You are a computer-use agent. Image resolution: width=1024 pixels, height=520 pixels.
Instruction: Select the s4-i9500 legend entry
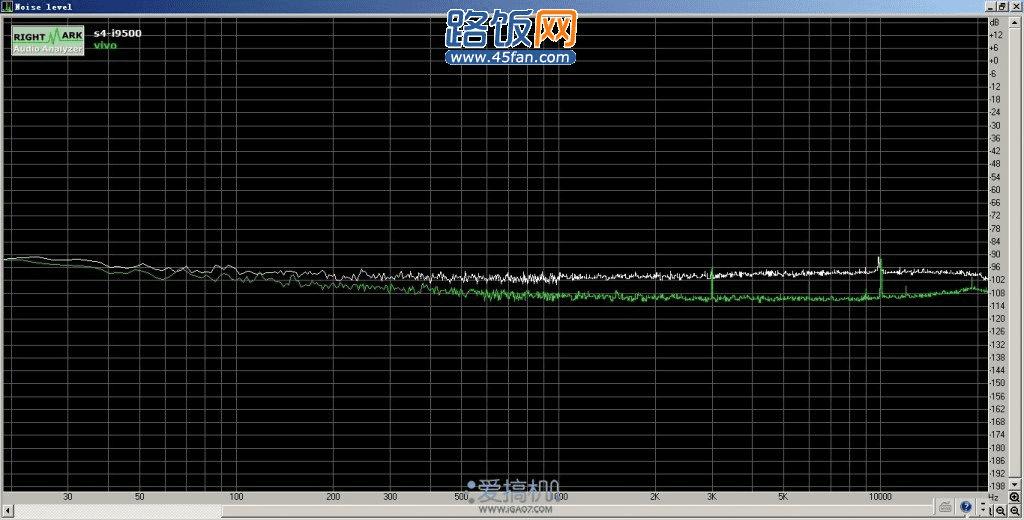[x=118, y=33]
